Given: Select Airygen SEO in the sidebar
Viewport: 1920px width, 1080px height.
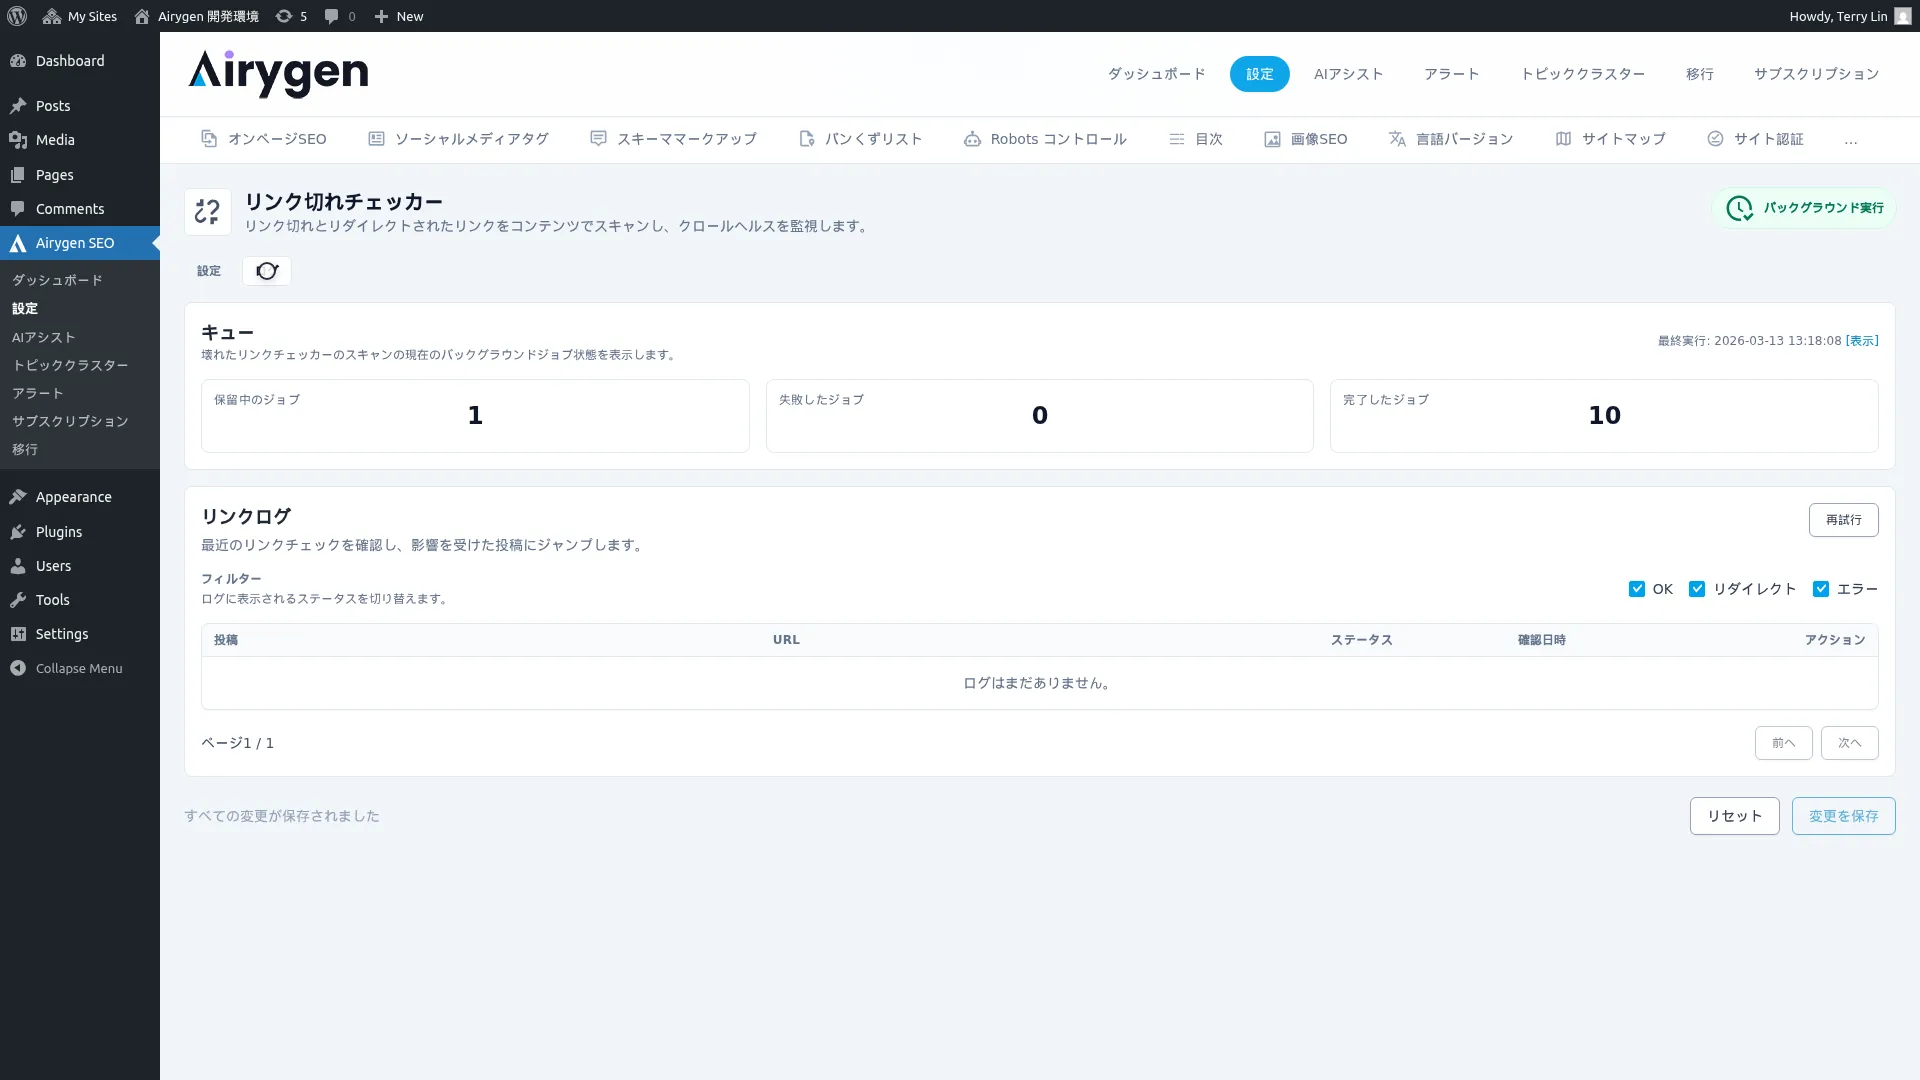Looking at the screenshot, I should (x=80, y=243).
